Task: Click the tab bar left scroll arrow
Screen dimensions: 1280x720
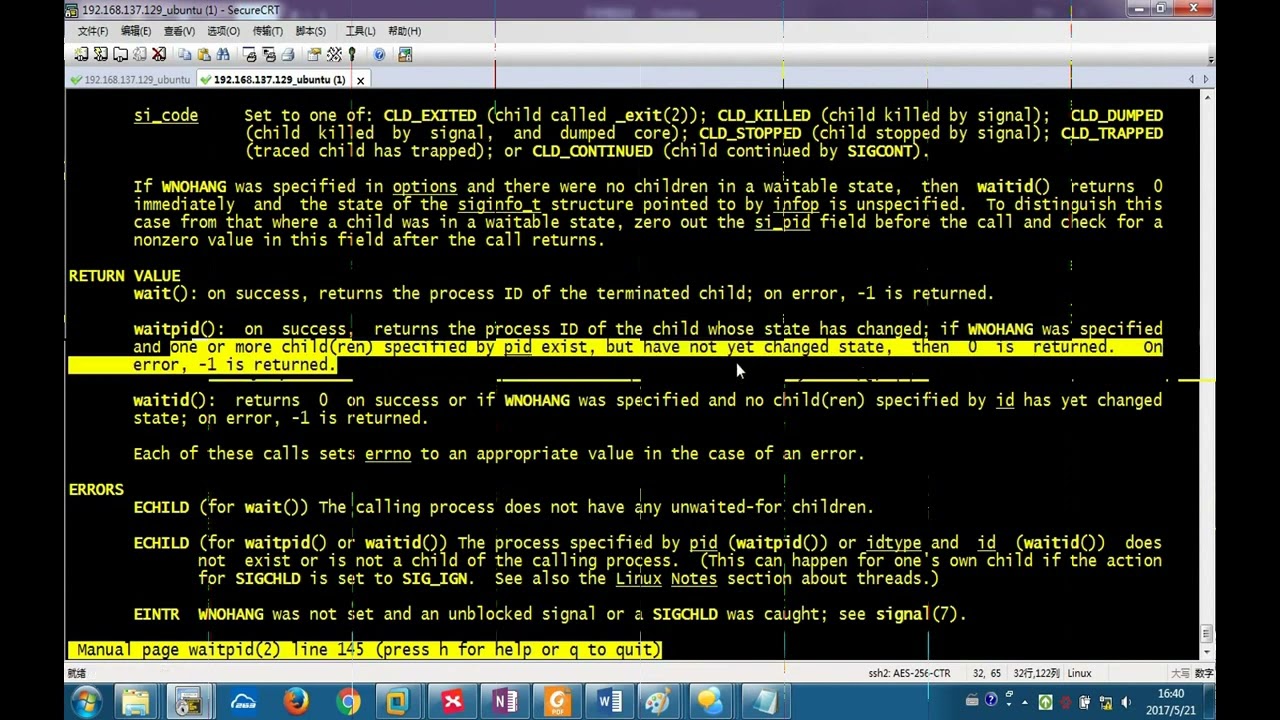Action: click(x=1191, y=79)
